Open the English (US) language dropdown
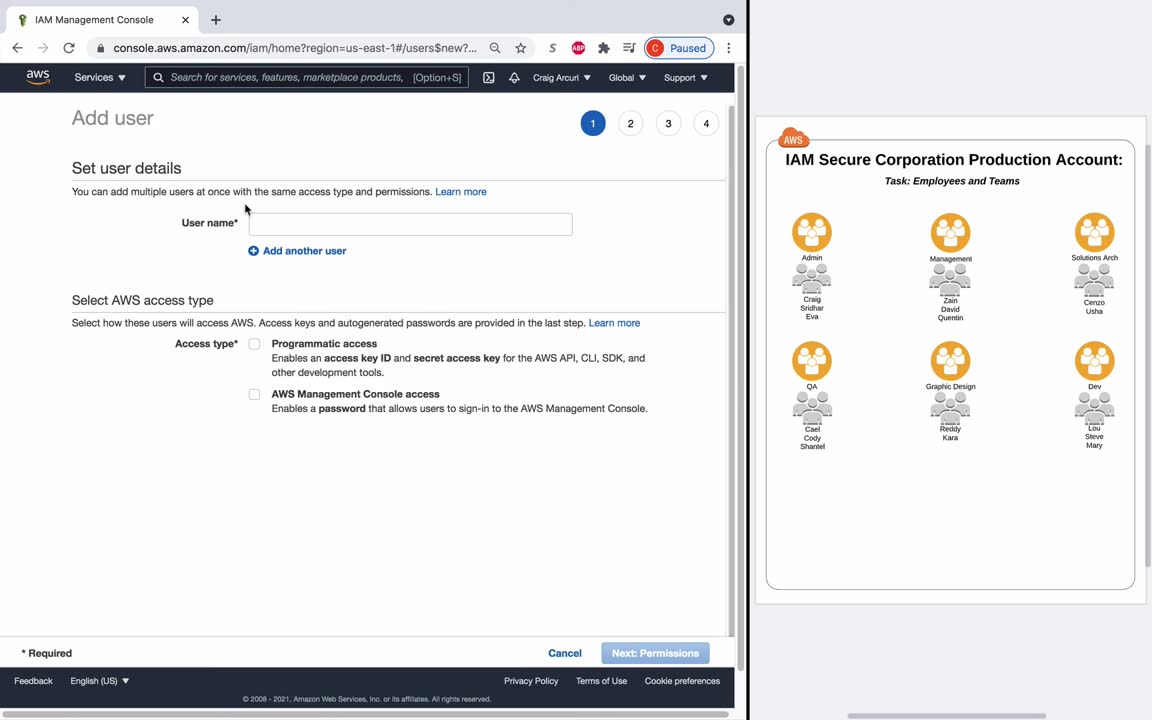 pyautogui.click(x=100, y=681)
